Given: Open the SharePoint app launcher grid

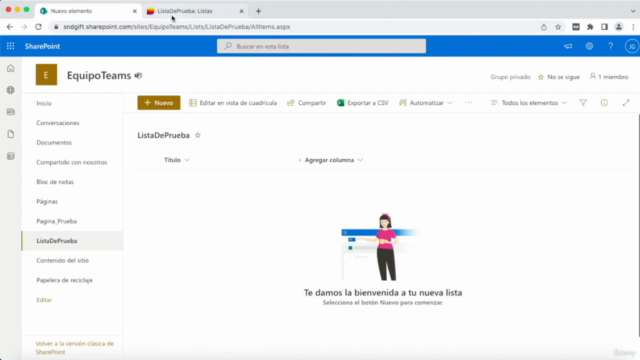Looking at the screenshot, I should pos(10,46).
